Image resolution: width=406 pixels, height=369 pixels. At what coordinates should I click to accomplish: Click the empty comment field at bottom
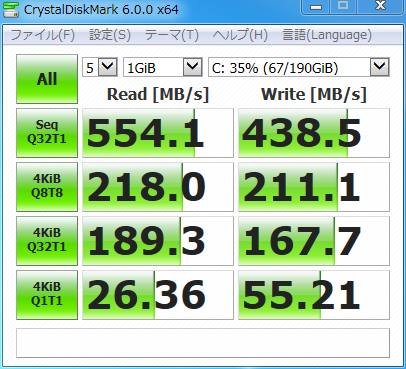pos(203,343)
